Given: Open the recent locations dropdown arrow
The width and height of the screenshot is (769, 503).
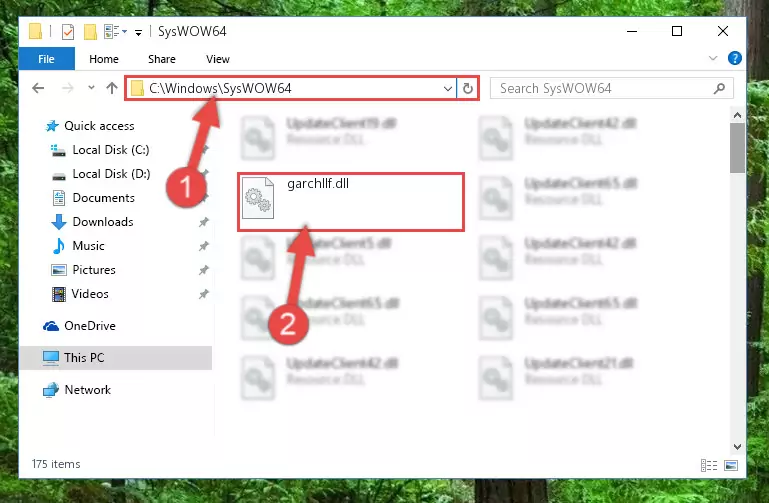Looking at the screenshot, I should tap(91, 88).
